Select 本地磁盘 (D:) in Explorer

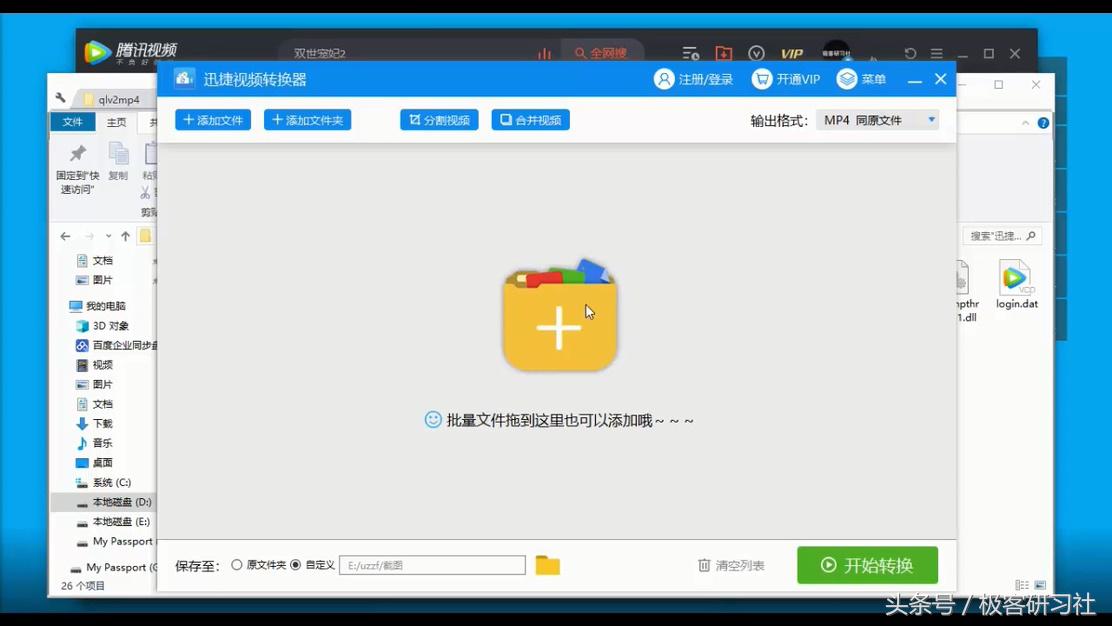(104, 502)
